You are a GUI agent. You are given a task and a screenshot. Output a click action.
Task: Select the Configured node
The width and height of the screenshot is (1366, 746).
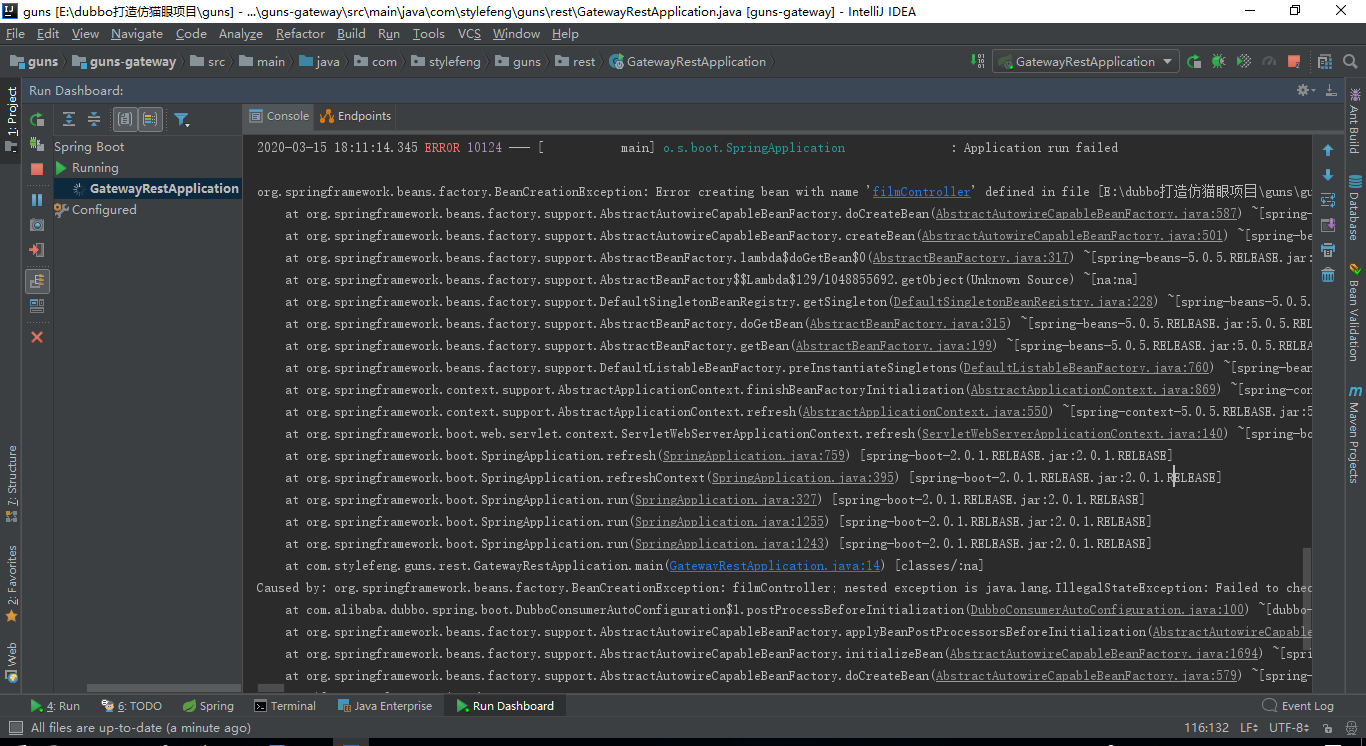tap(104, 210)
